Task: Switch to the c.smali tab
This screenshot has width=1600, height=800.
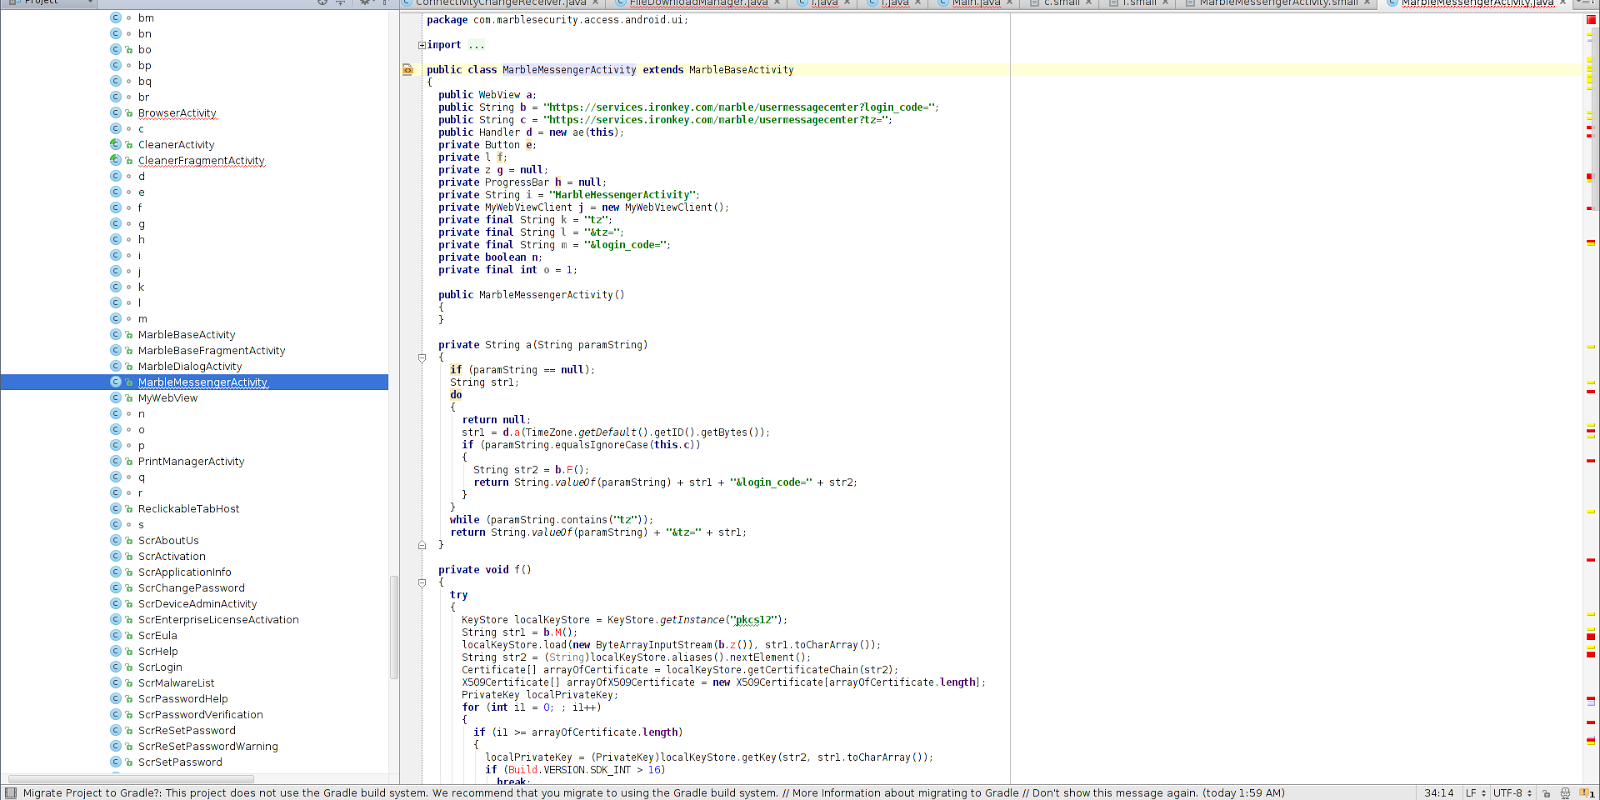Action: click(x=1060, y=3)
